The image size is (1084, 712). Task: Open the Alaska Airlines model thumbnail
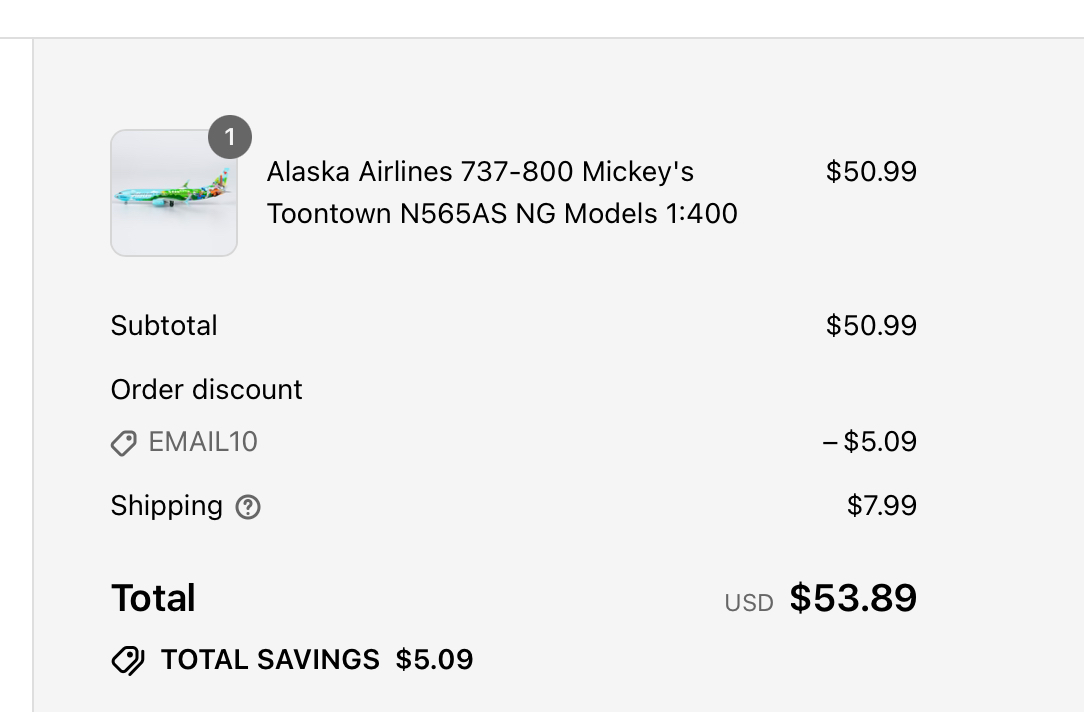[x=174, y=193]
